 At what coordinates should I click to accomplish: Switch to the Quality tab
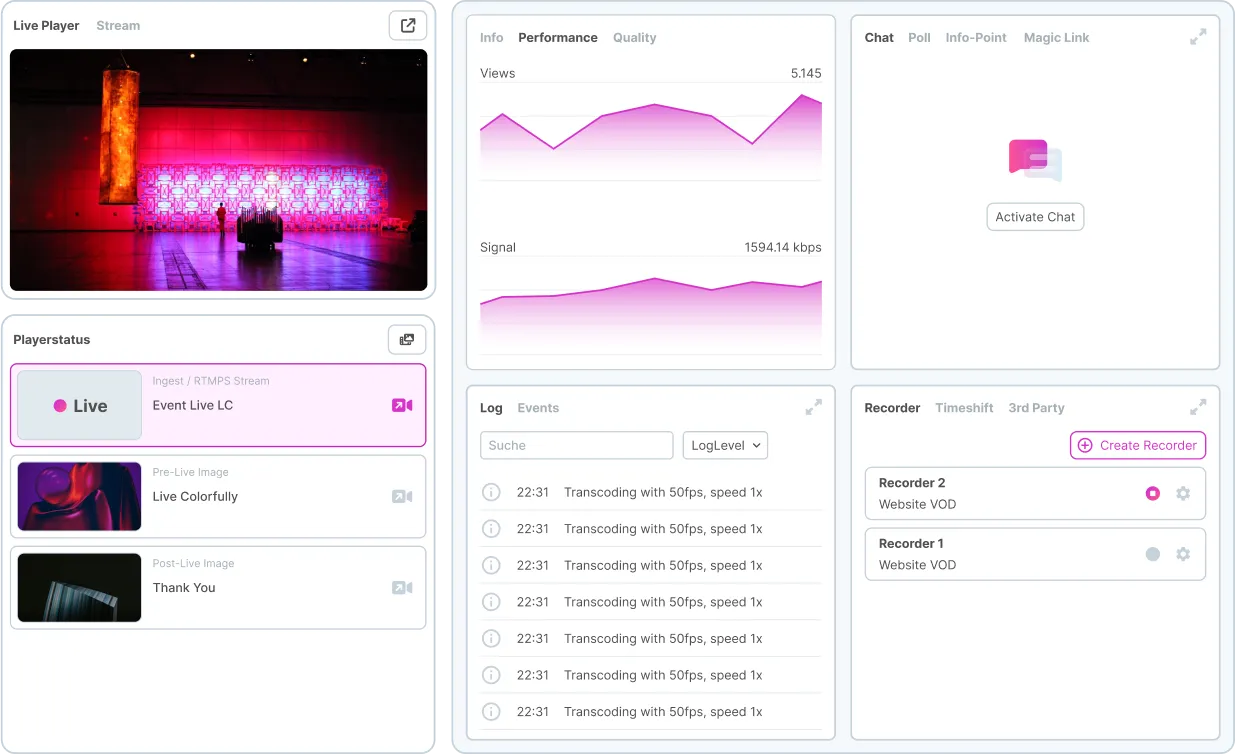coord(635,38)
